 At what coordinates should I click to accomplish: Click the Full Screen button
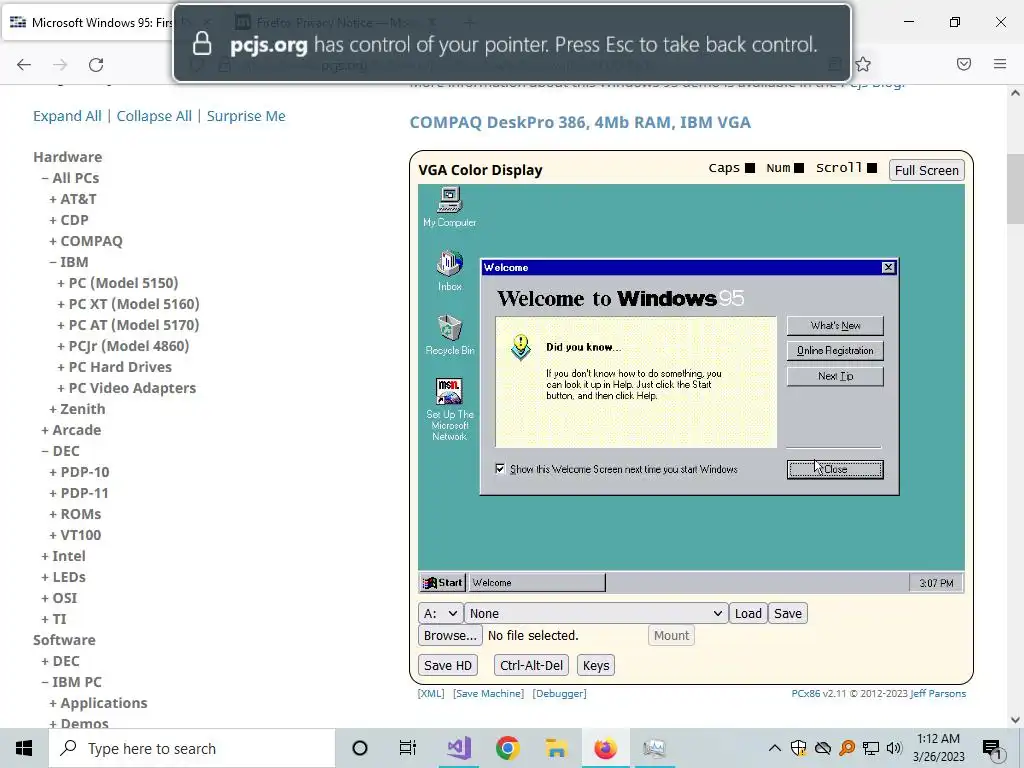926,170
